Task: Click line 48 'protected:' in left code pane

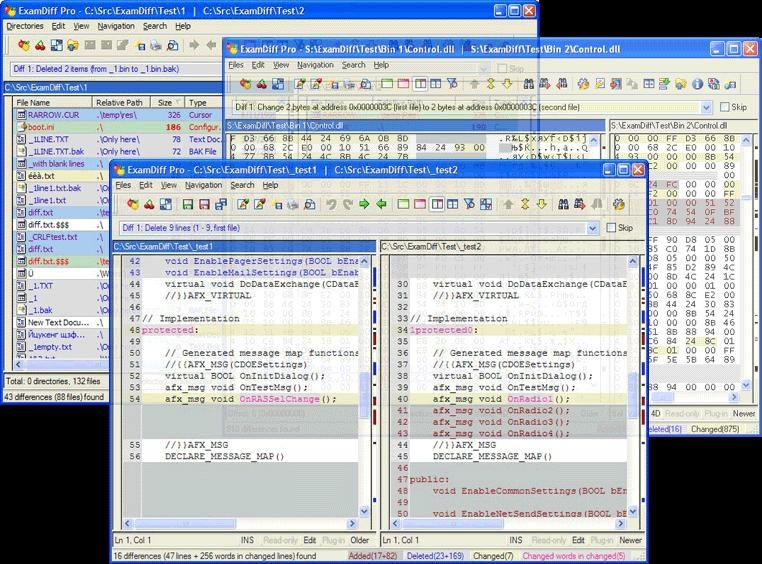Action: coord(241,330)
